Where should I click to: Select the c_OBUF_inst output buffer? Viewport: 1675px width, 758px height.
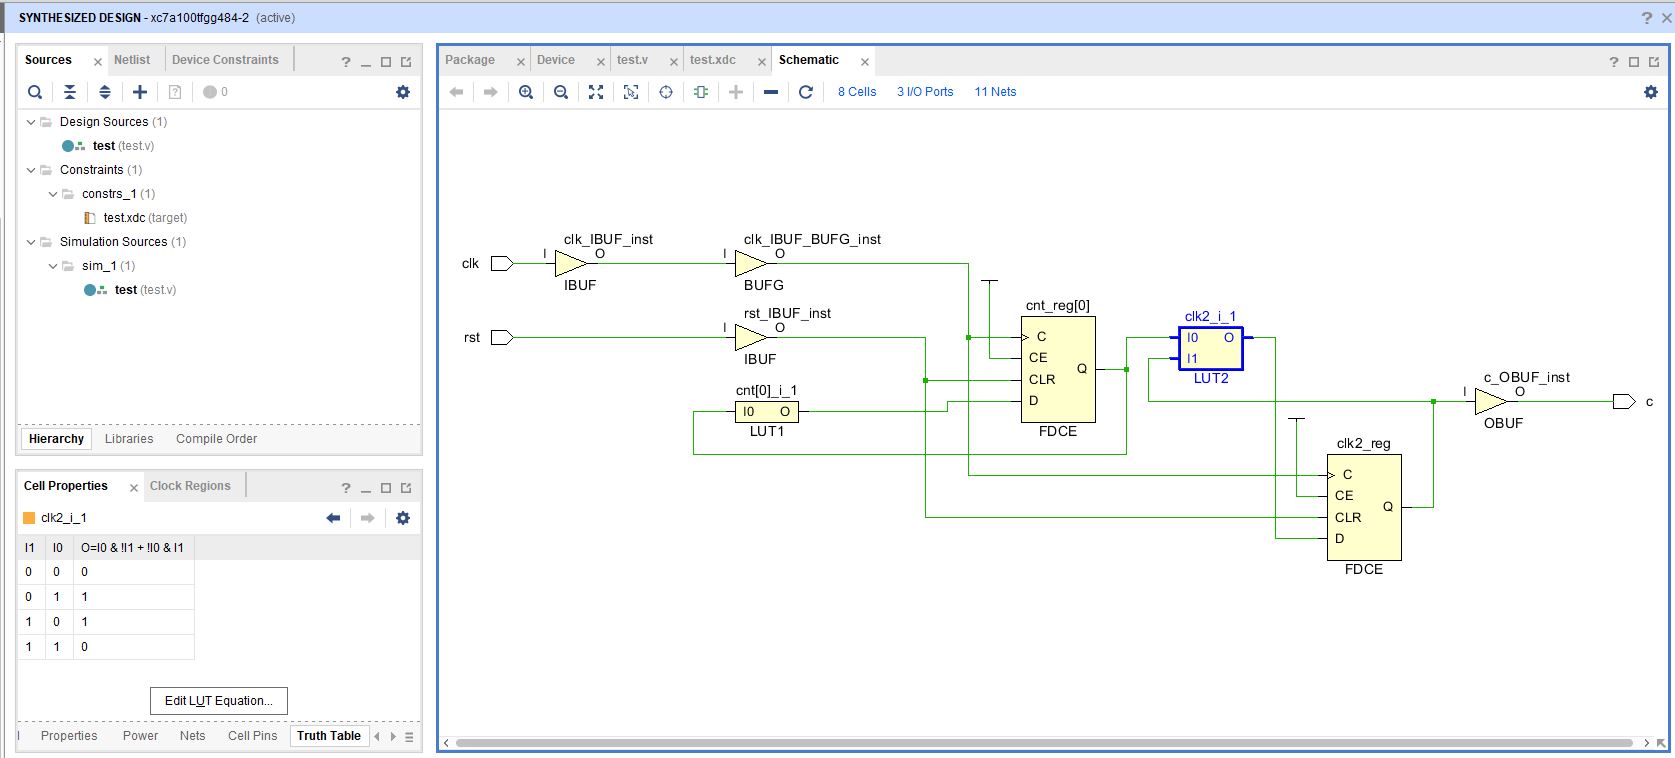click(x=1490, y=401)
